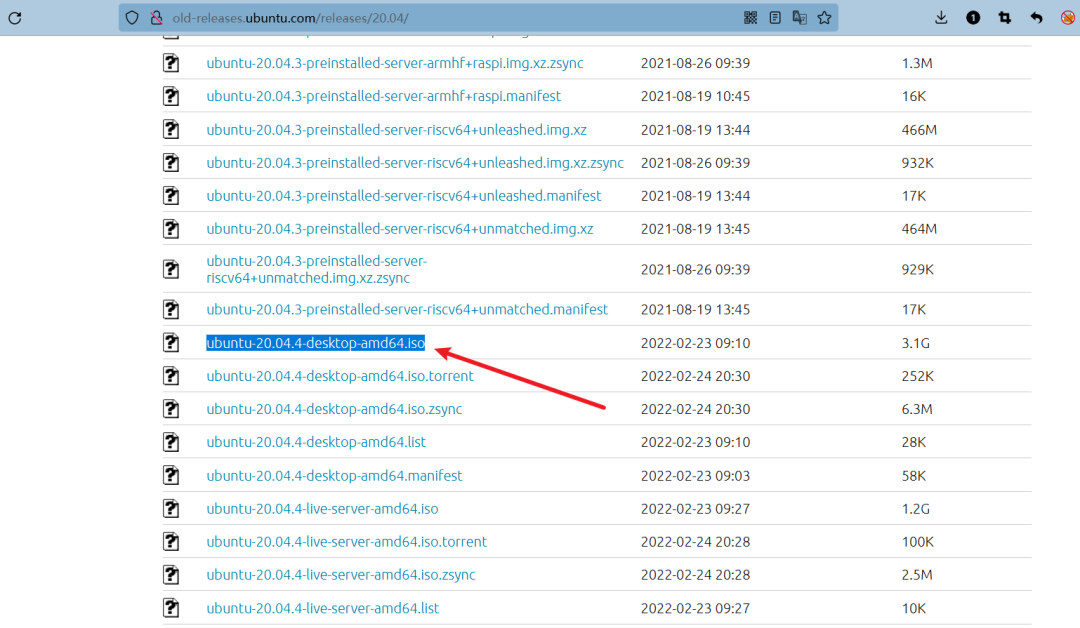Open riscv64+unmatched.img.xz.zsync two-line link

pos(316,269)
